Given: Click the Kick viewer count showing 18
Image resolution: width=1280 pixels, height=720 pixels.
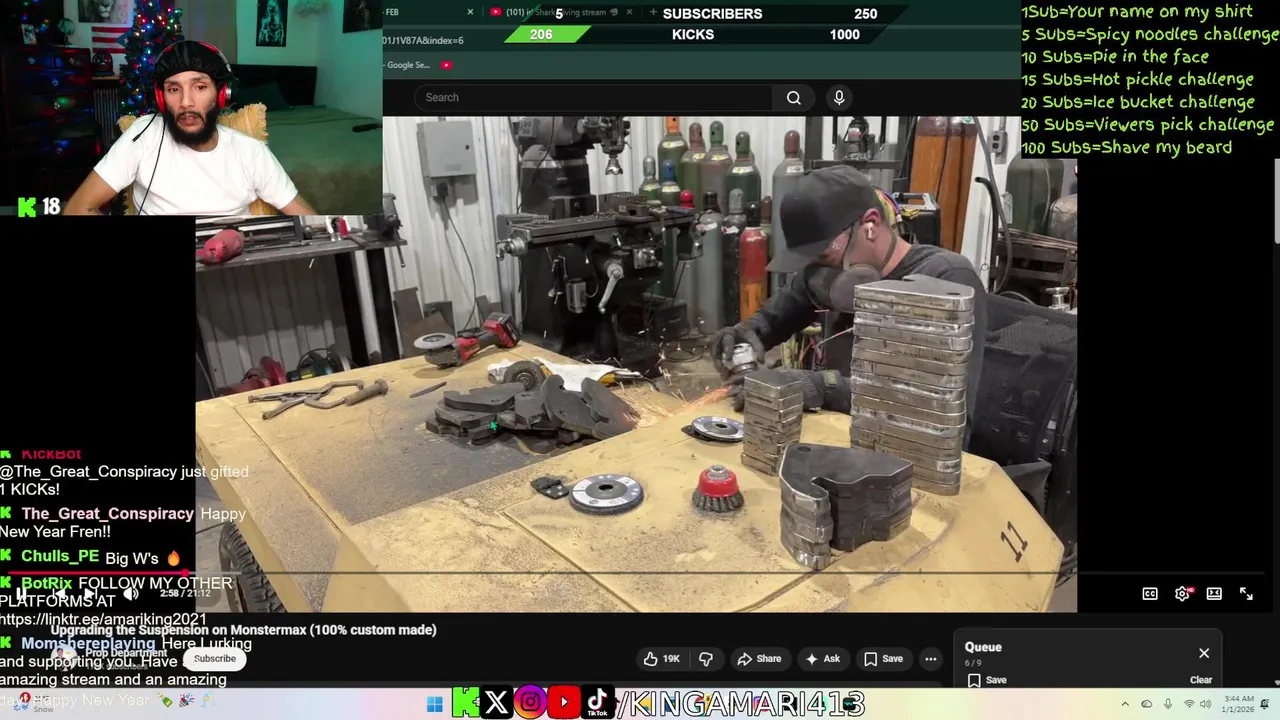Looking at the screenshot, I should click(39, 207).
